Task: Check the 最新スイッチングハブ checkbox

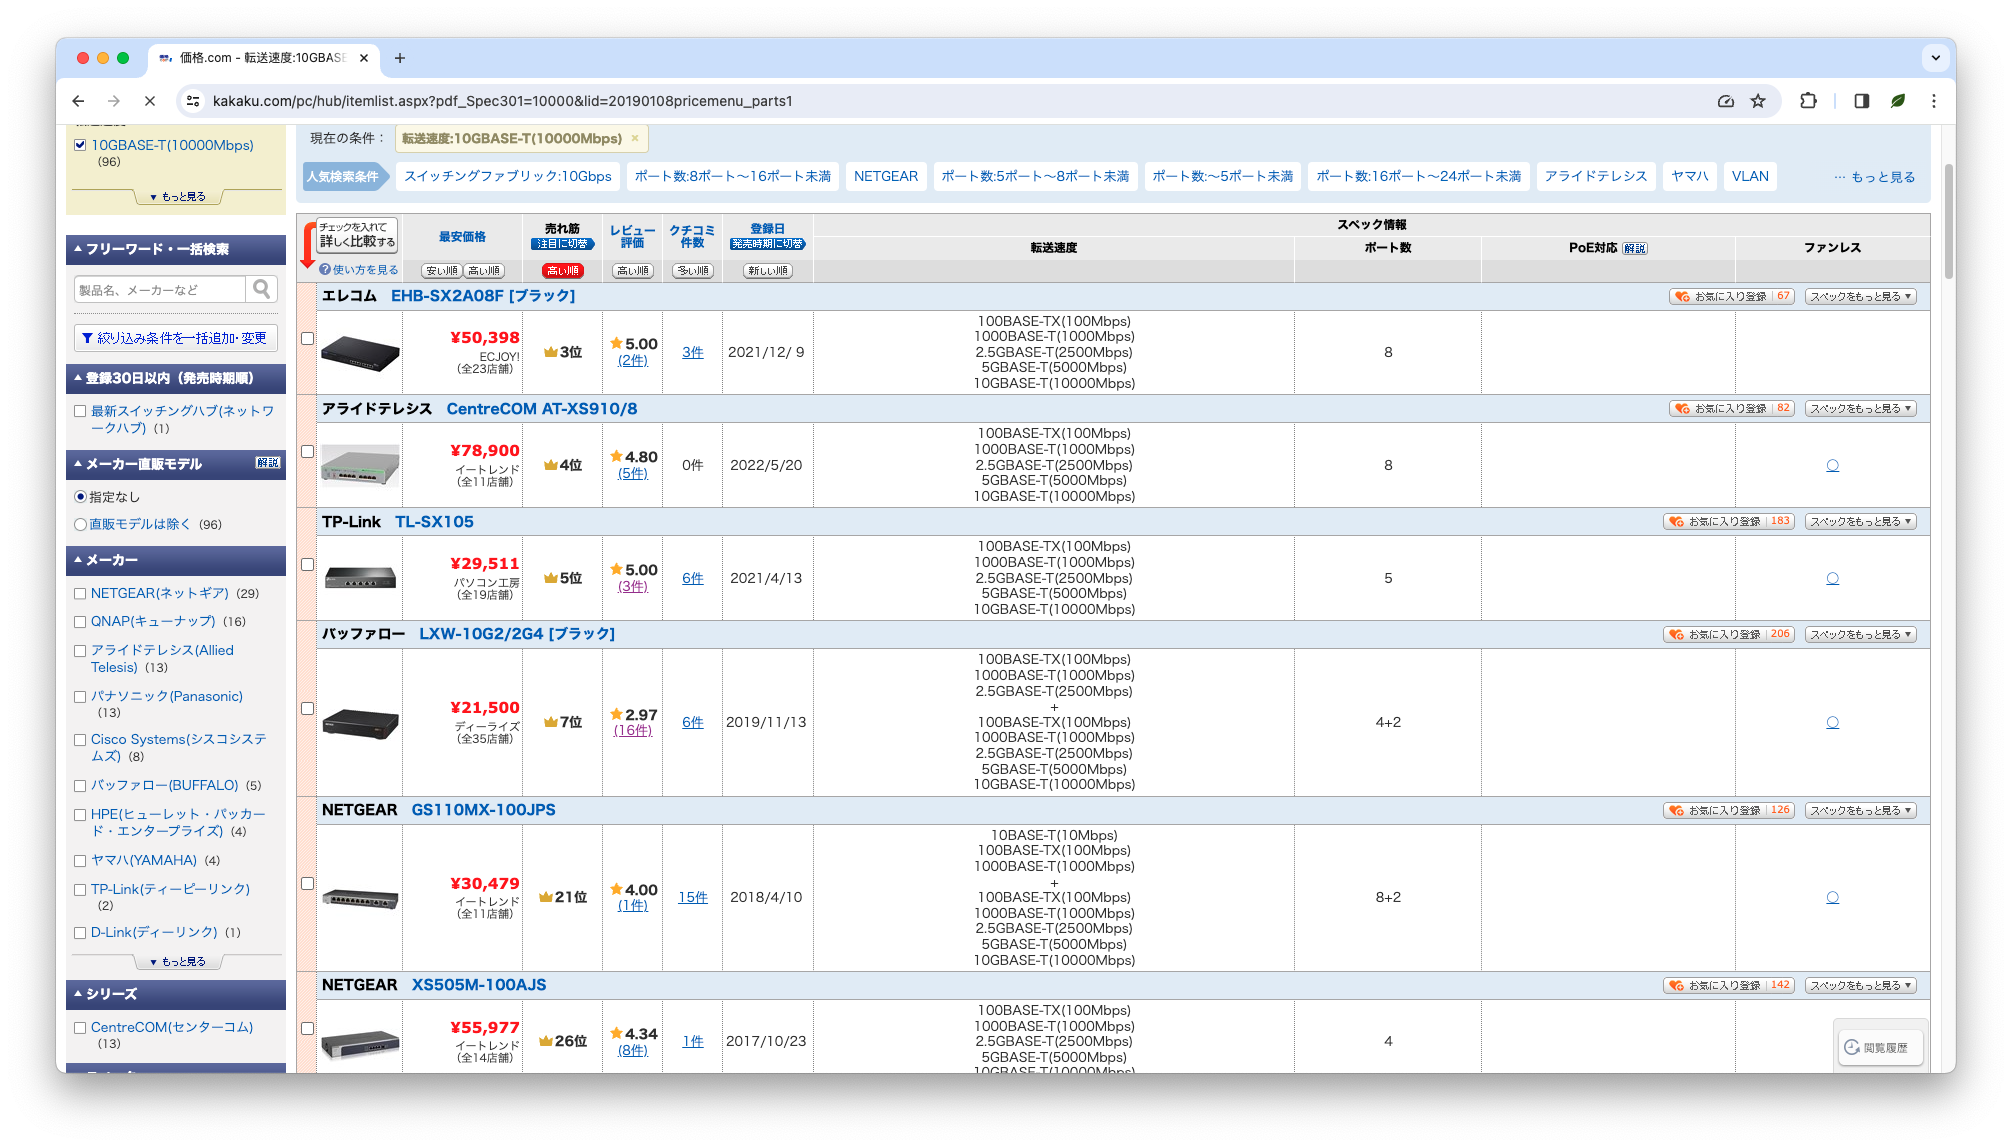Action: (x=80, y=411)
